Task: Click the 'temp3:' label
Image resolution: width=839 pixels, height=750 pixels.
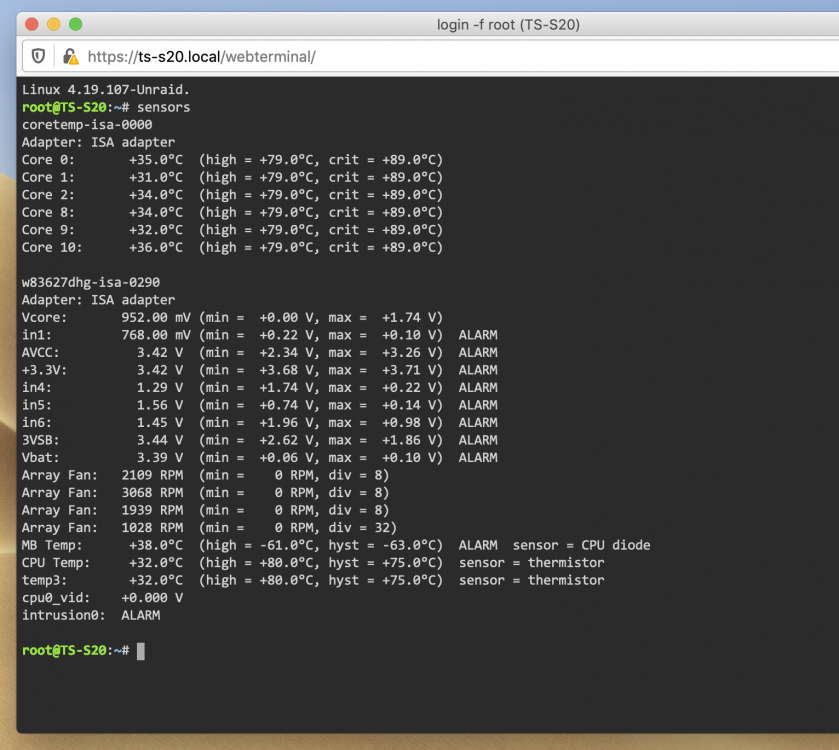Action: (x=44, y=580)
